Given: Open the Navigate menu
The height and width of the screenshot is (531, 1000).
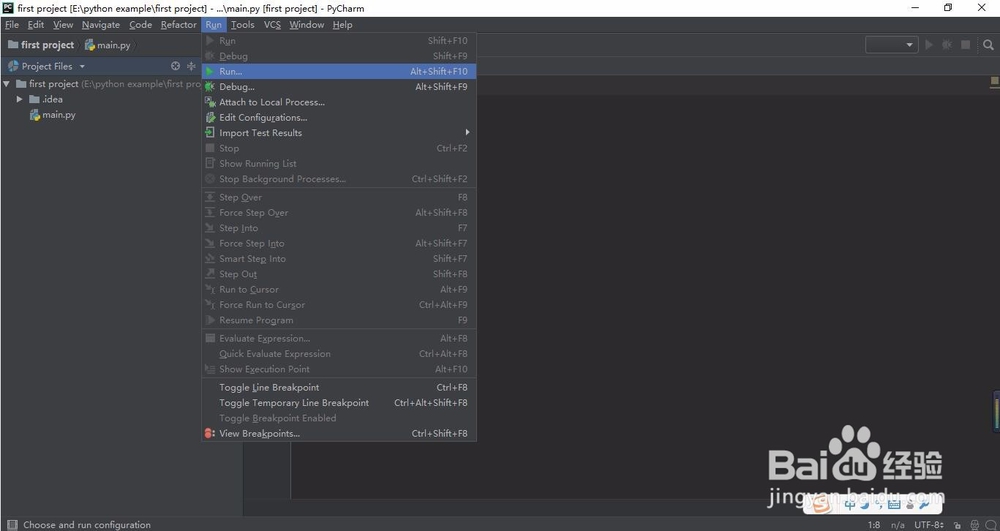Looking at the screenshot, I should tap(101, 25).
